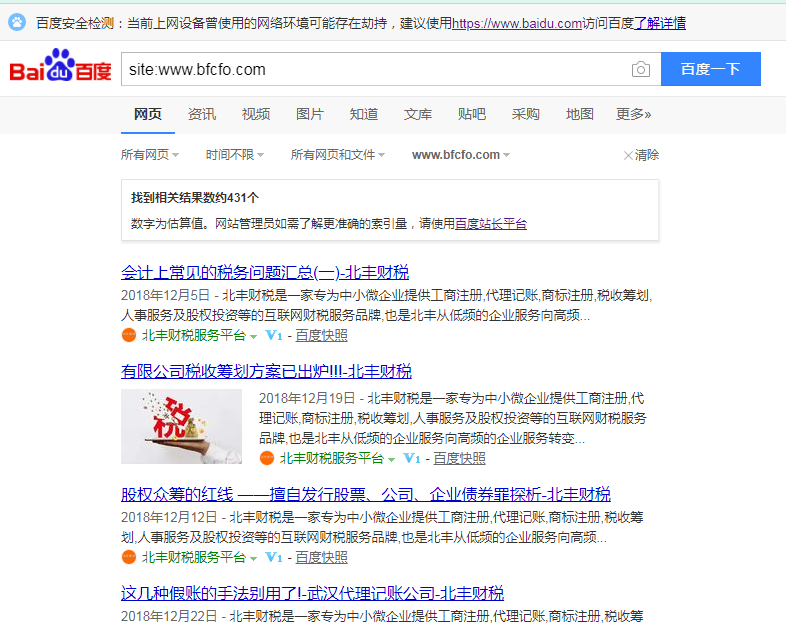Click V1 credit badge in first result
This screenshot has width=786, height=623.
coord(274,335)
